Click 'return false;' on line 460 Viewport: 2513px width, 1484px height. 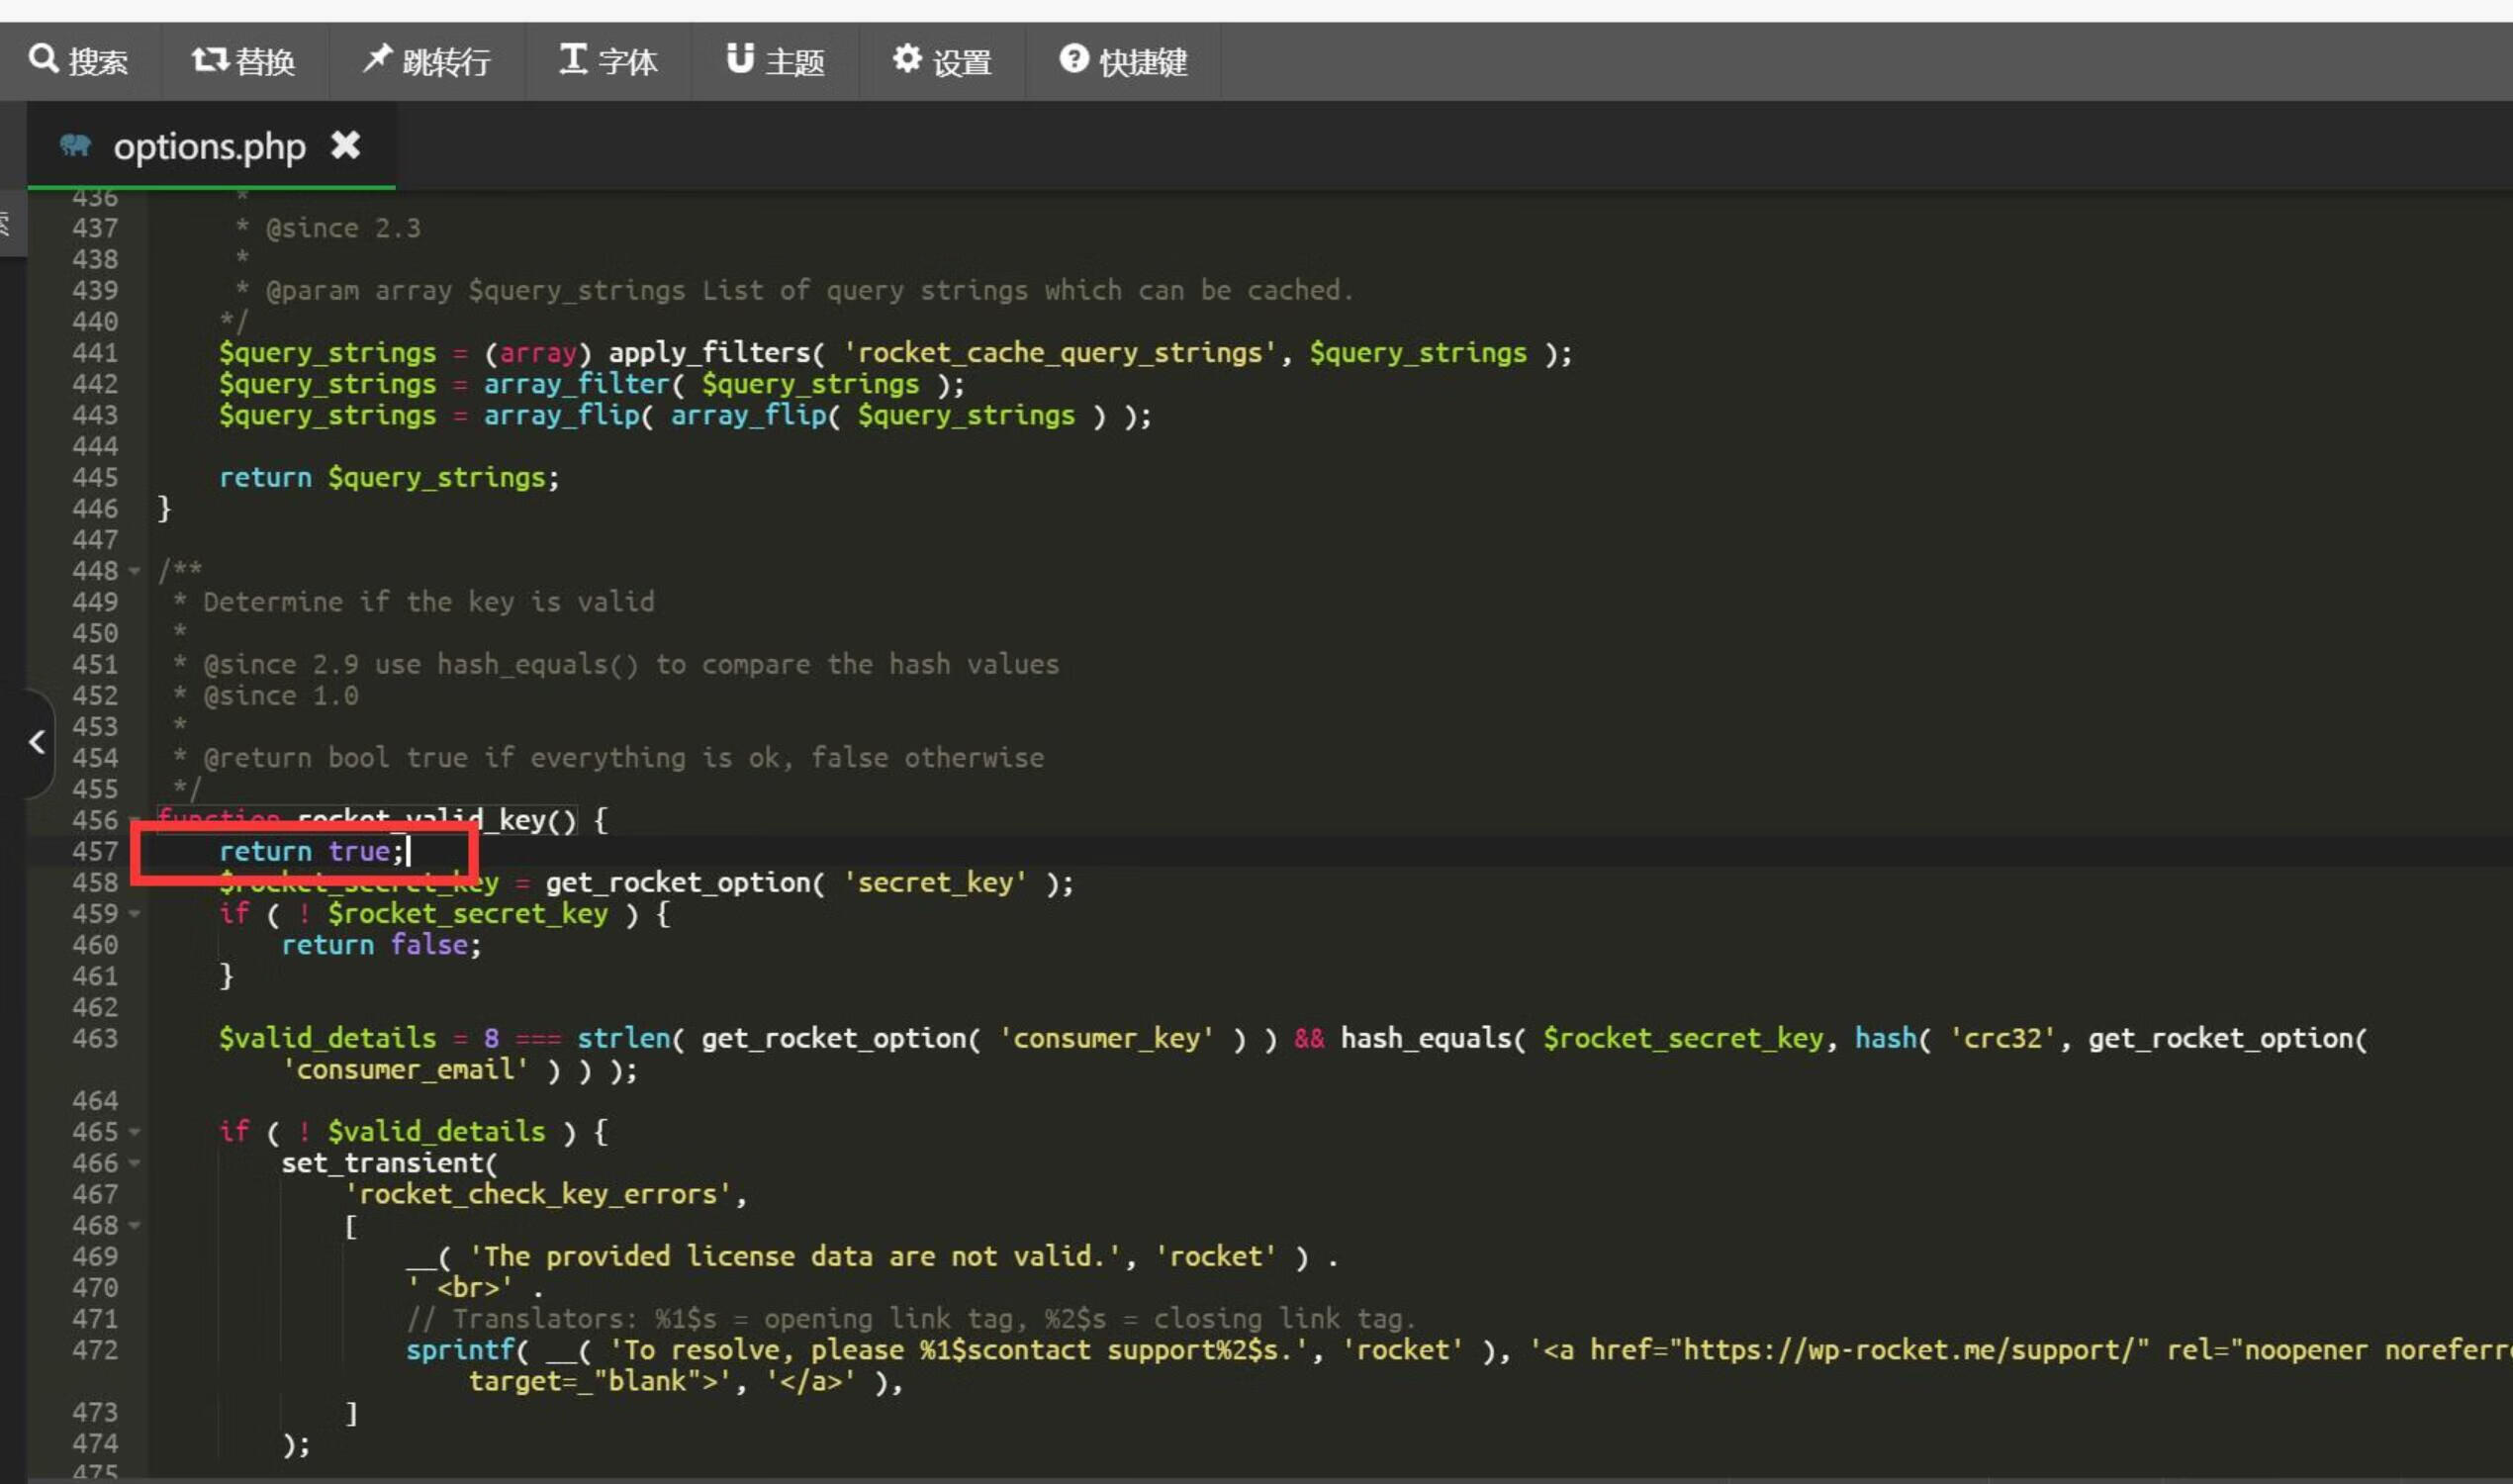pyautogui.click(x=381, y=945)
